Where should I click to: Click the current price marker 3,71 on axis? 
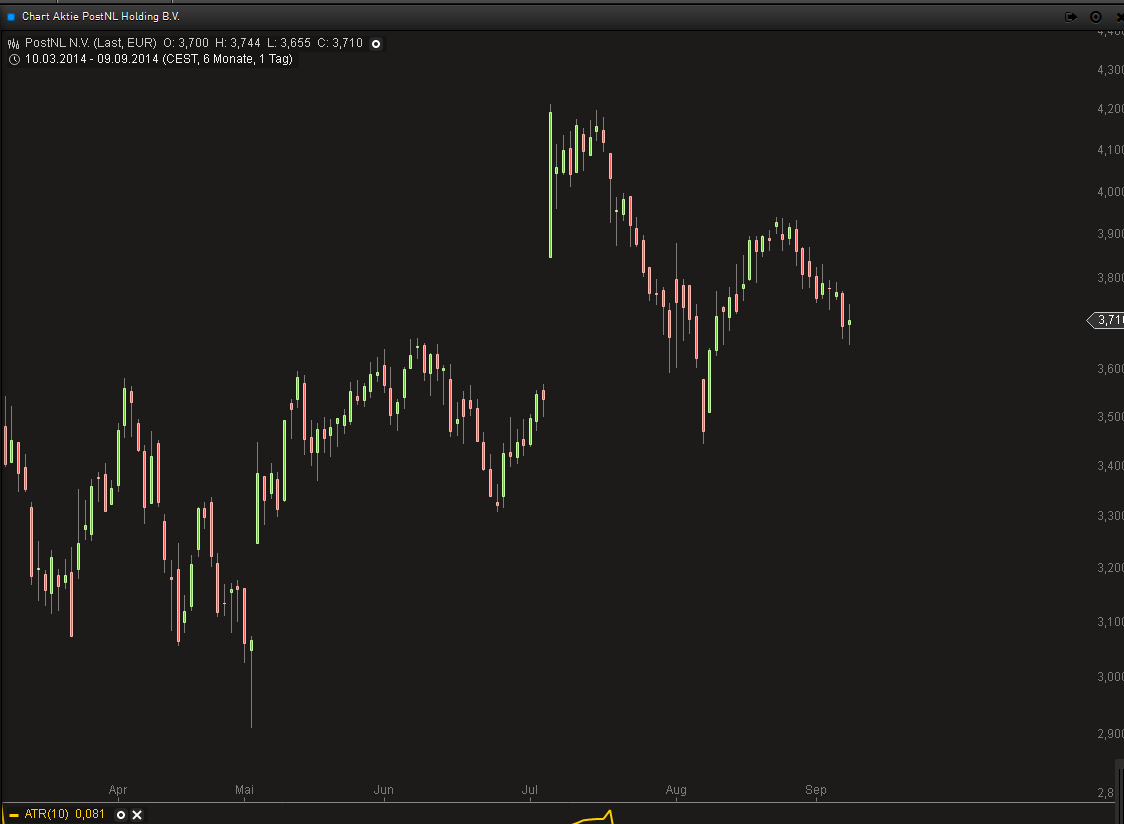coord(1106,320)
